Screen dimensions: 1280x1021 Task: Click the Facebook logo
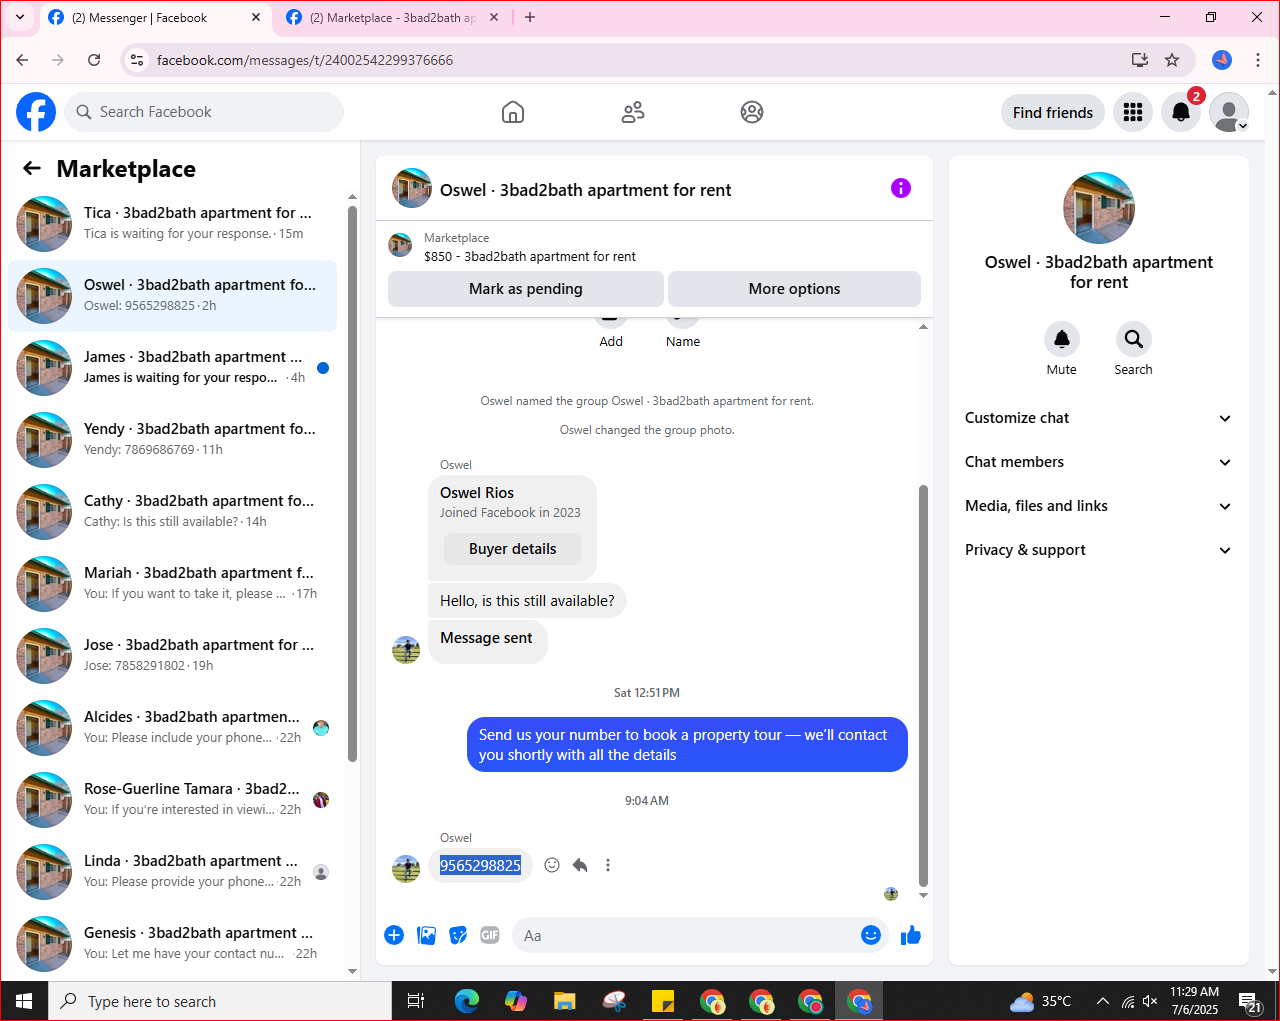(x=36, y=112)
